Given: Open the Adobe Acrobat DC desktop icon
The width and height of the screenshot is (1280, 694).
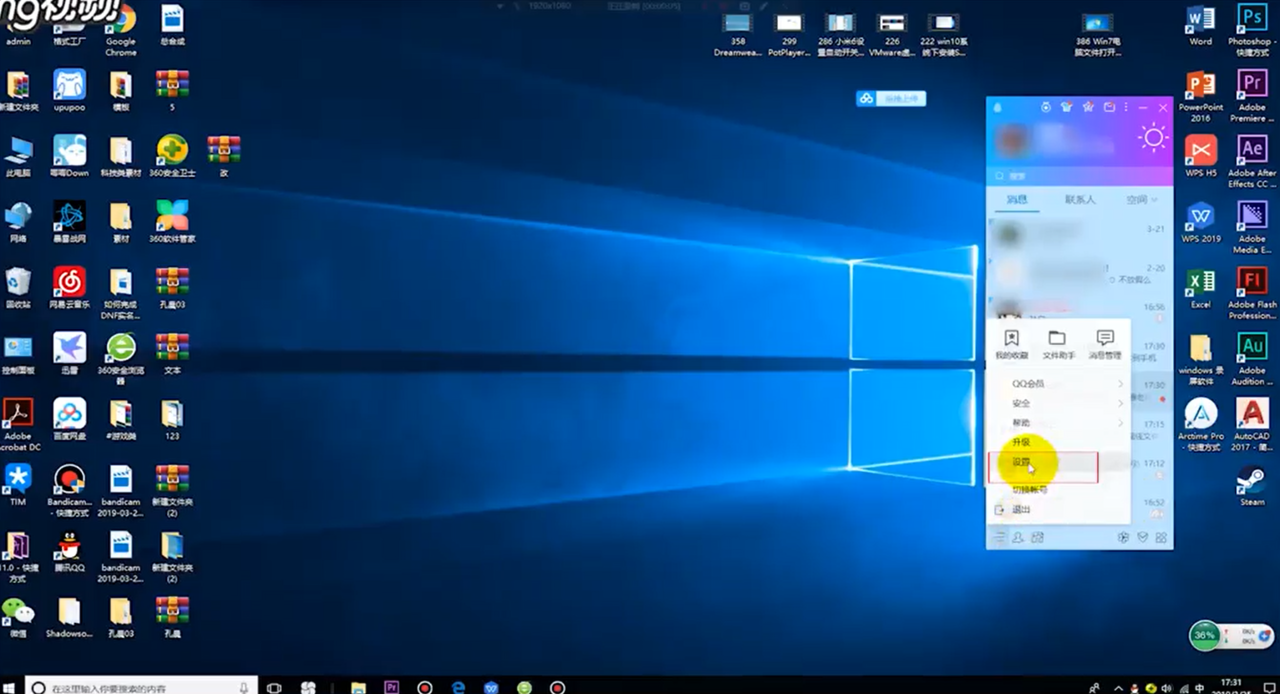Looking at the screenshot, I should click(17, 424).
